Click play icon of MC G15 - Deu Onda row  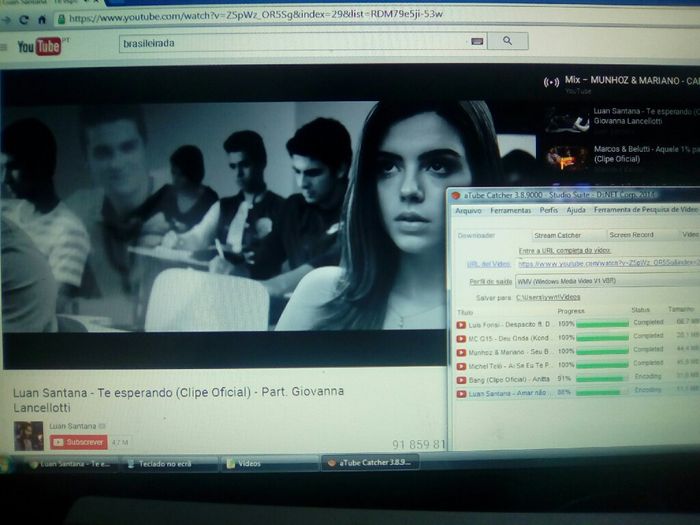pos(461,339)
